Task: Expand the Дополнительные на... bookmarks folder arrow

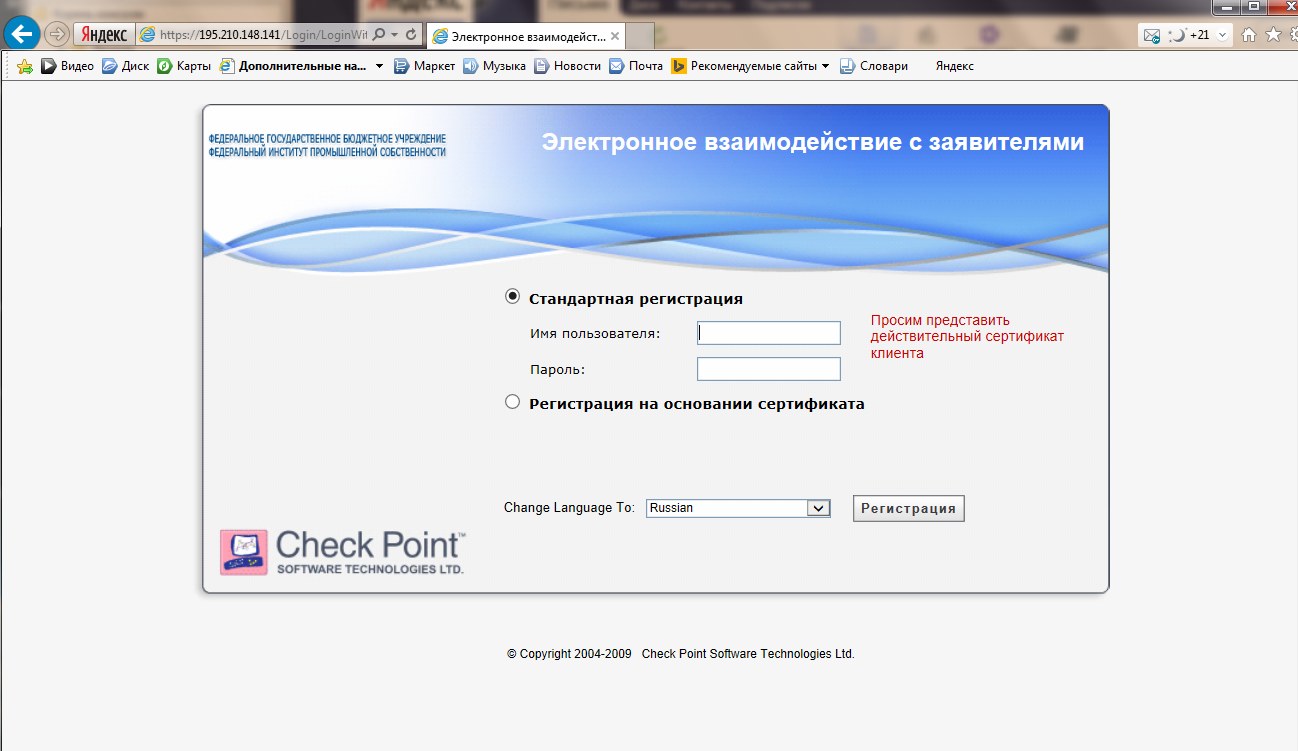Action: tap(379, 67)
